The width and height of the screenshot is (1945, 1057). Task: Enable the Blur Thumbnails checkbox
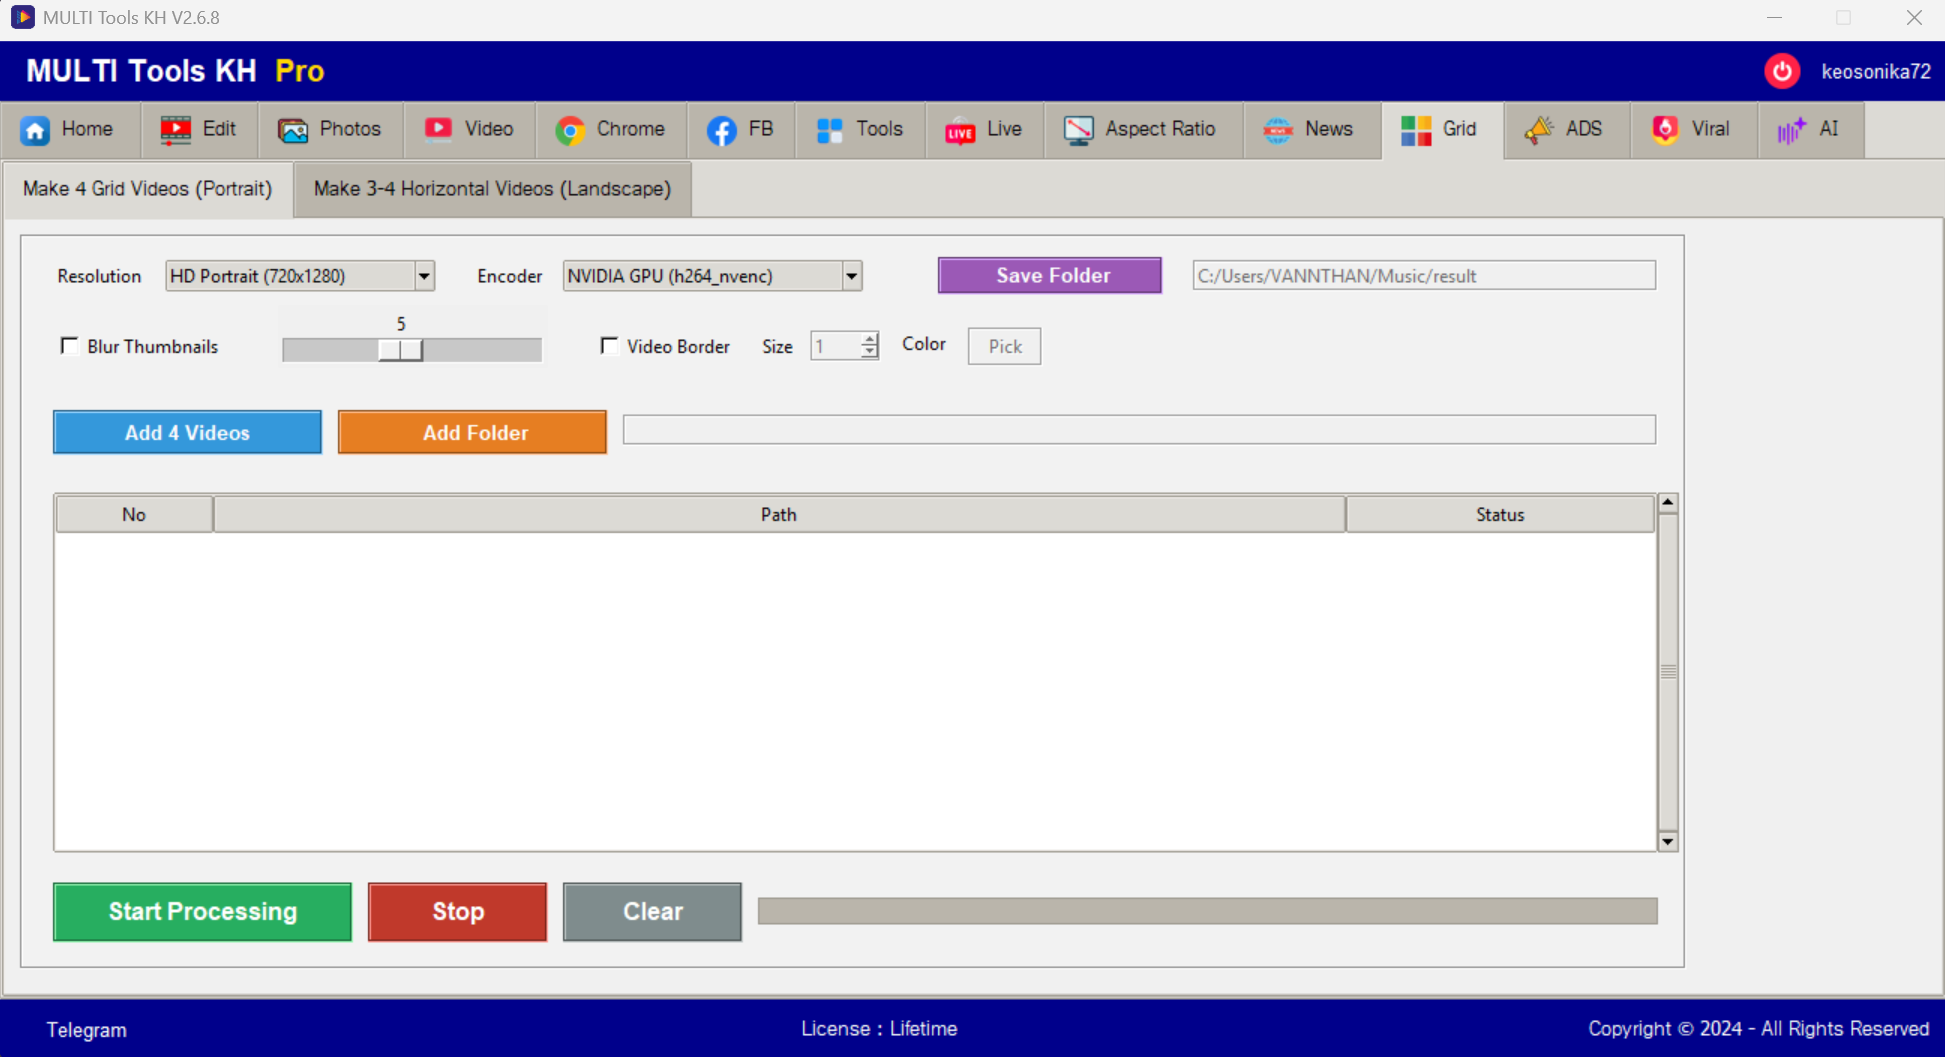click(69, 346)
